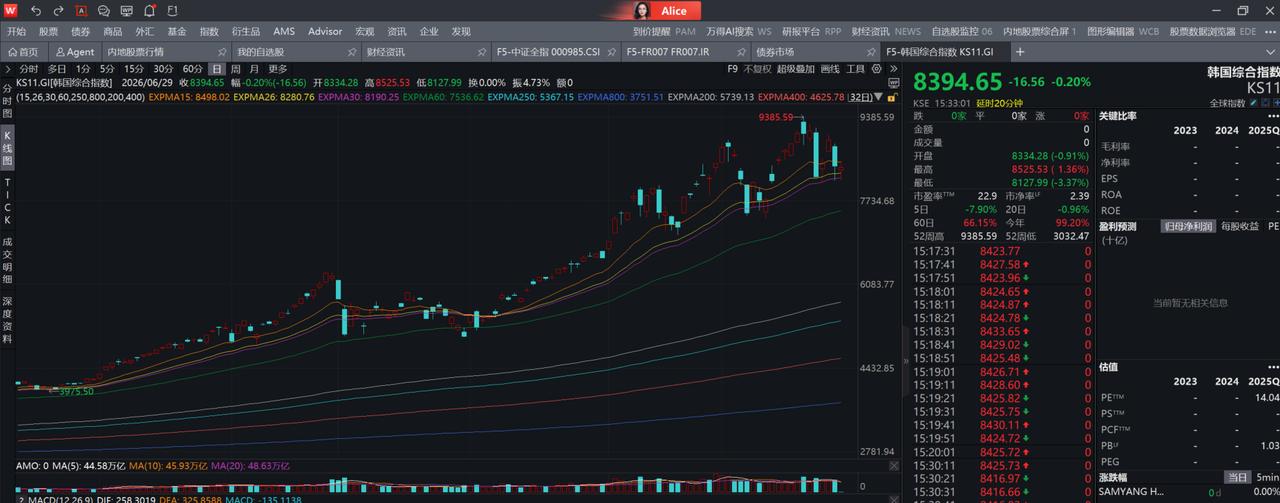Click the 超级叠加 button
This screenshot has height=503, width=1280.
tap(796, 69)
